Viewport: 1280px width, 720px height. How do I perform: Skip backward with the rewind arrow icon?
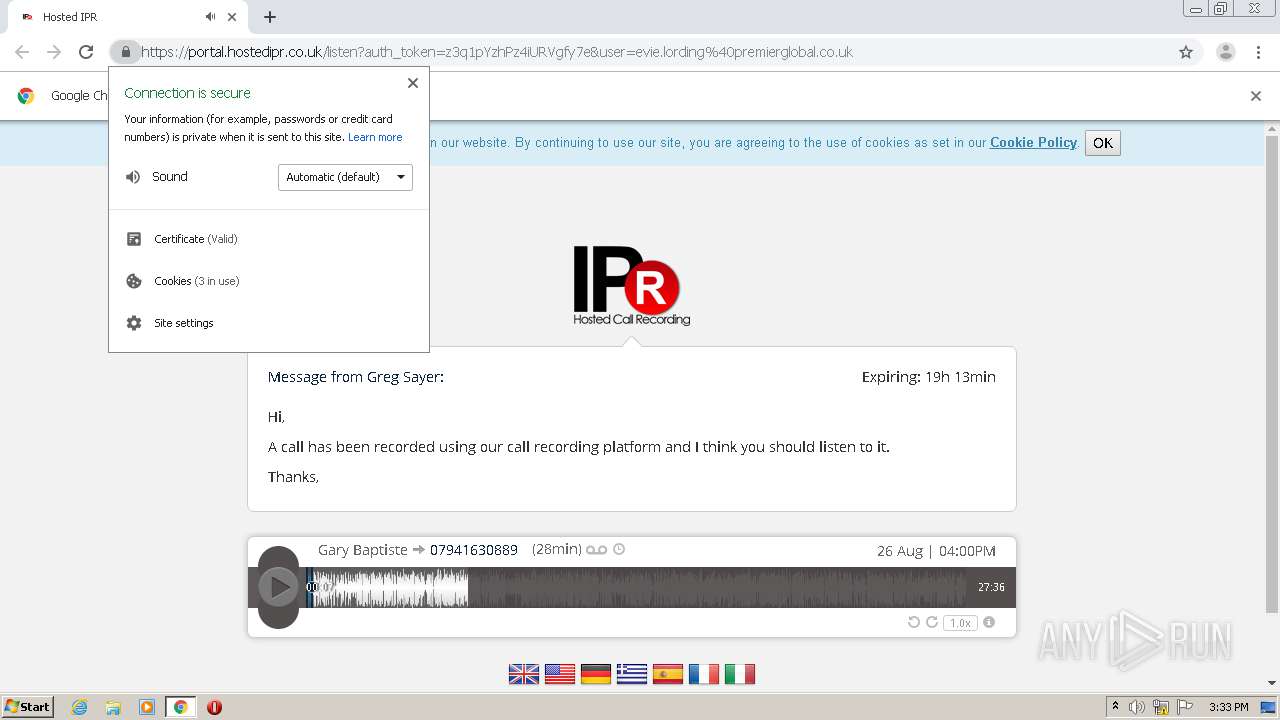tap(913, 622)
